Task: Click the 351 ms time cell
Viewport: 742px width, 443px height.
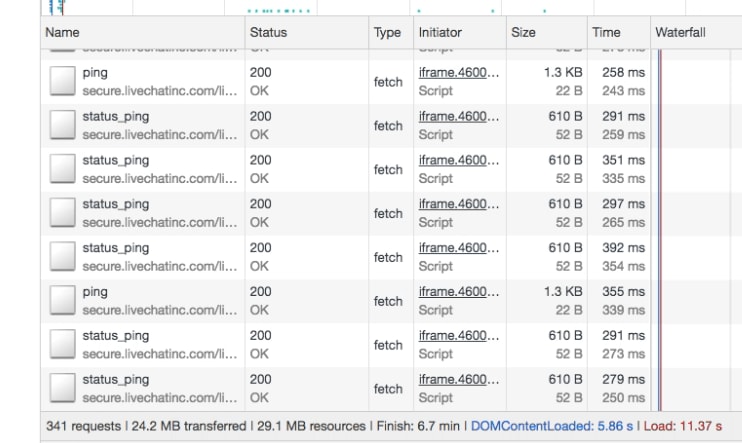Action: [623, 160]
